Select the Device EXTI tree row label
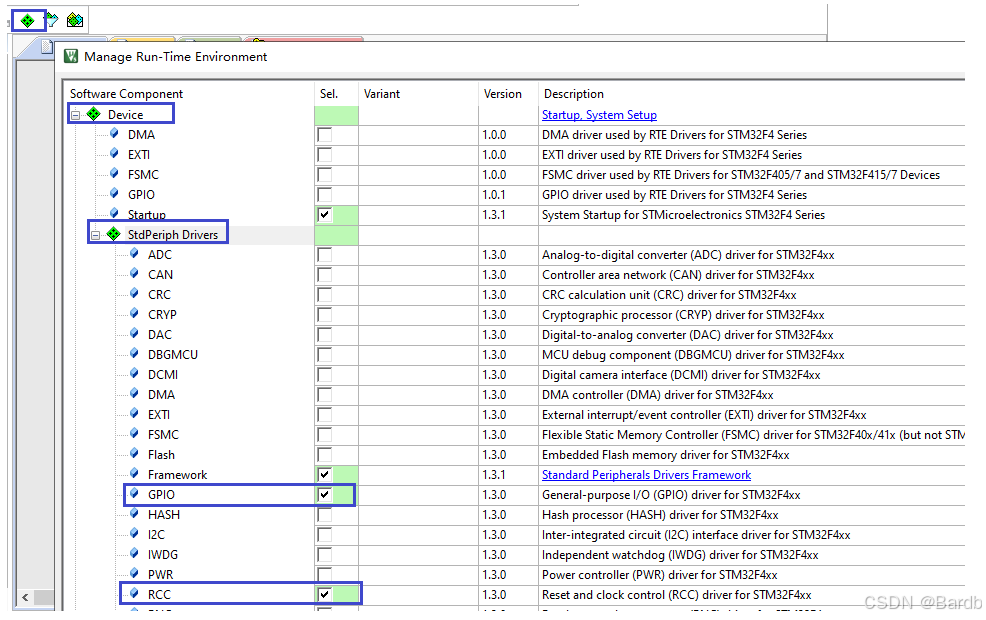Screen dimensions: 986x620 pos(139,155)
